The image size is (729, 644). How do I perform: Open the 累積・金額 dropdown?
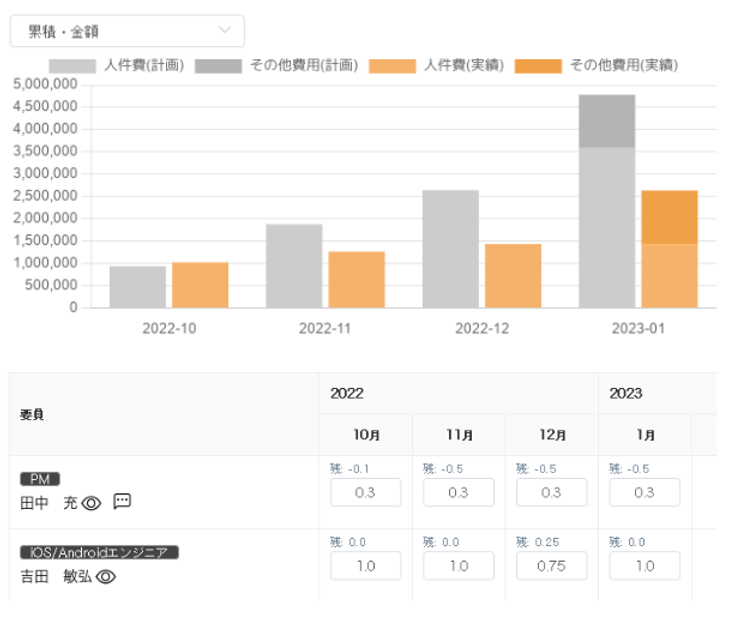tap(127, 31)
